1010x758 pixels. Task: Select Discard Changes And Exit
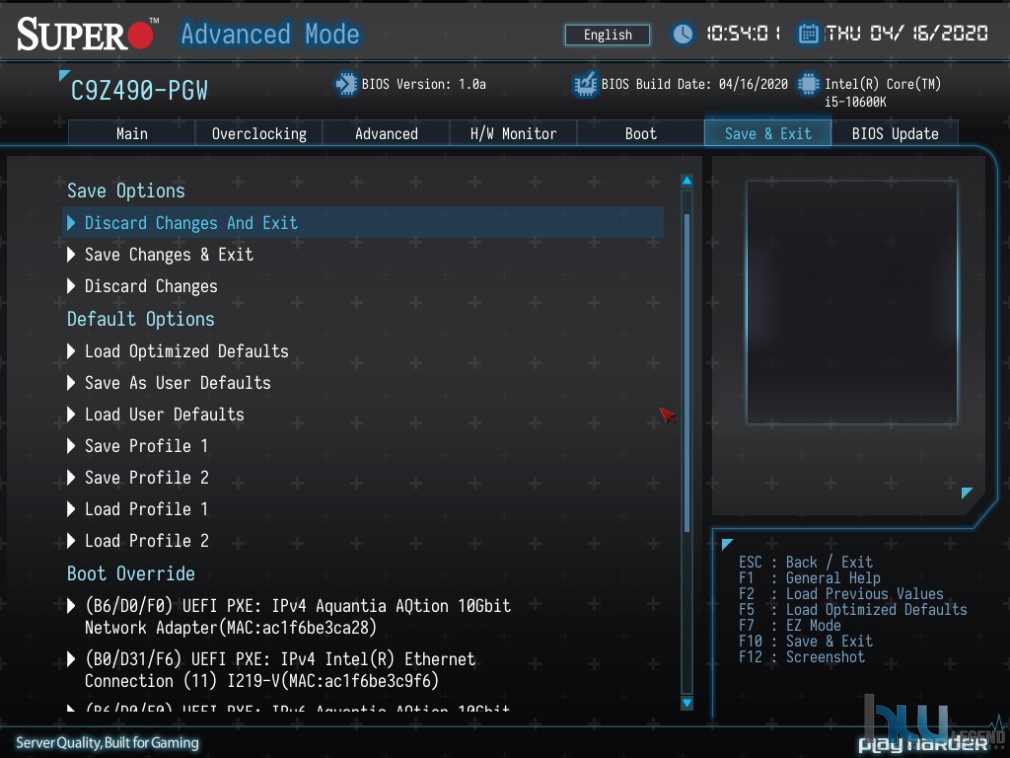(x=363, y=223)
